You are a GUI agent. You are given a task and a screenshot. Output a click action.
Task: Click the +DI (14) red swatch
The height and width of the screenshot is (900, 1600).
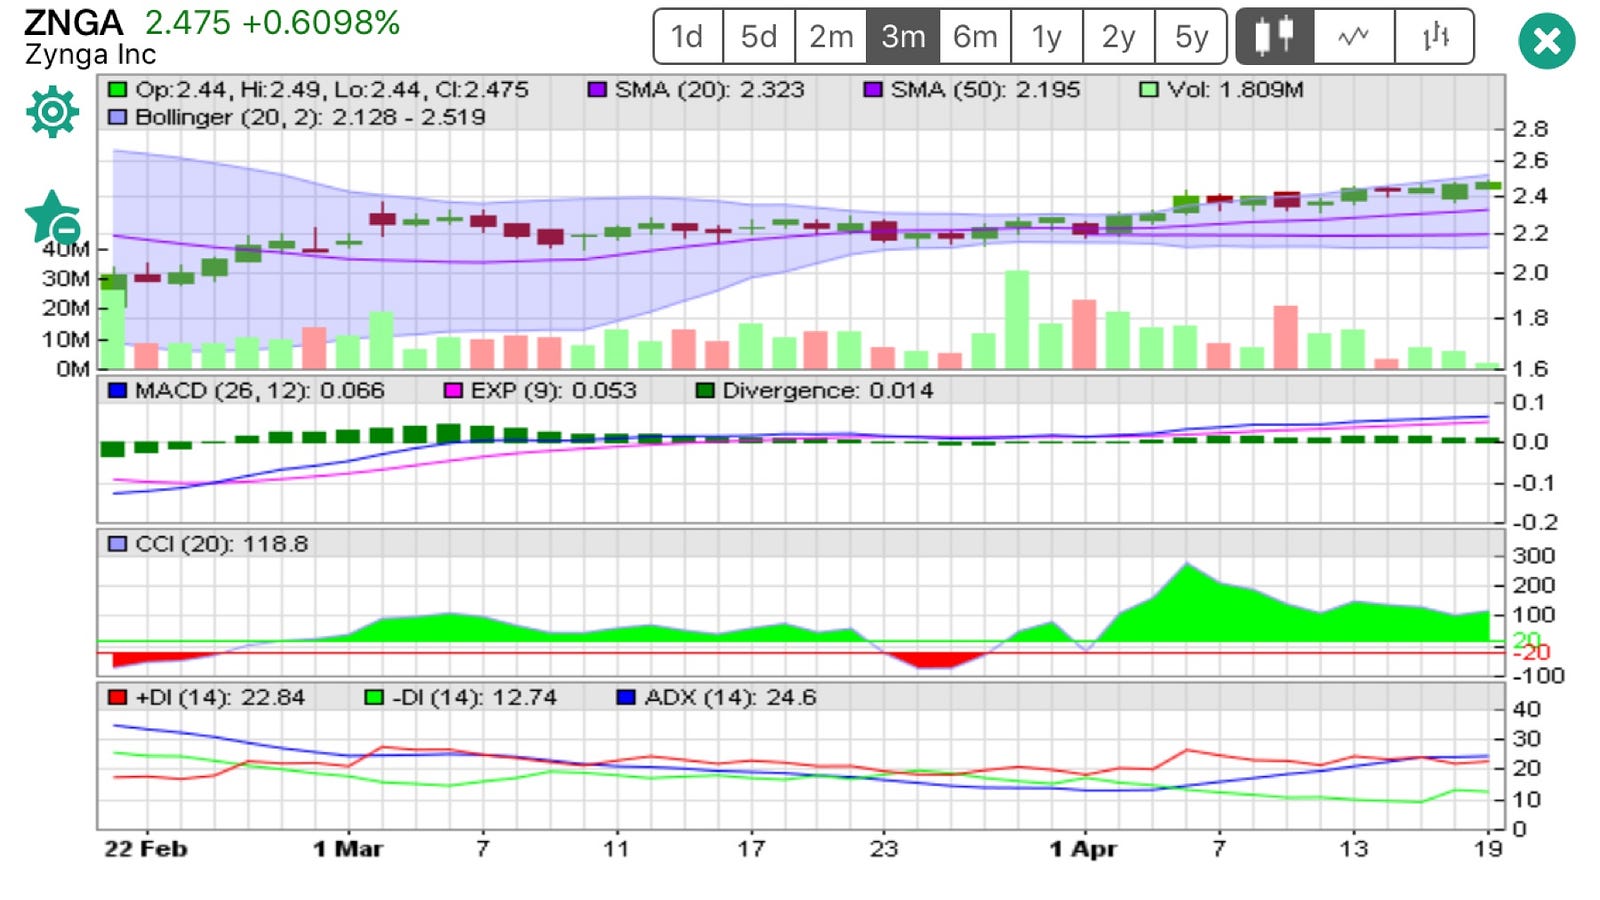click(x=117, y=697)
